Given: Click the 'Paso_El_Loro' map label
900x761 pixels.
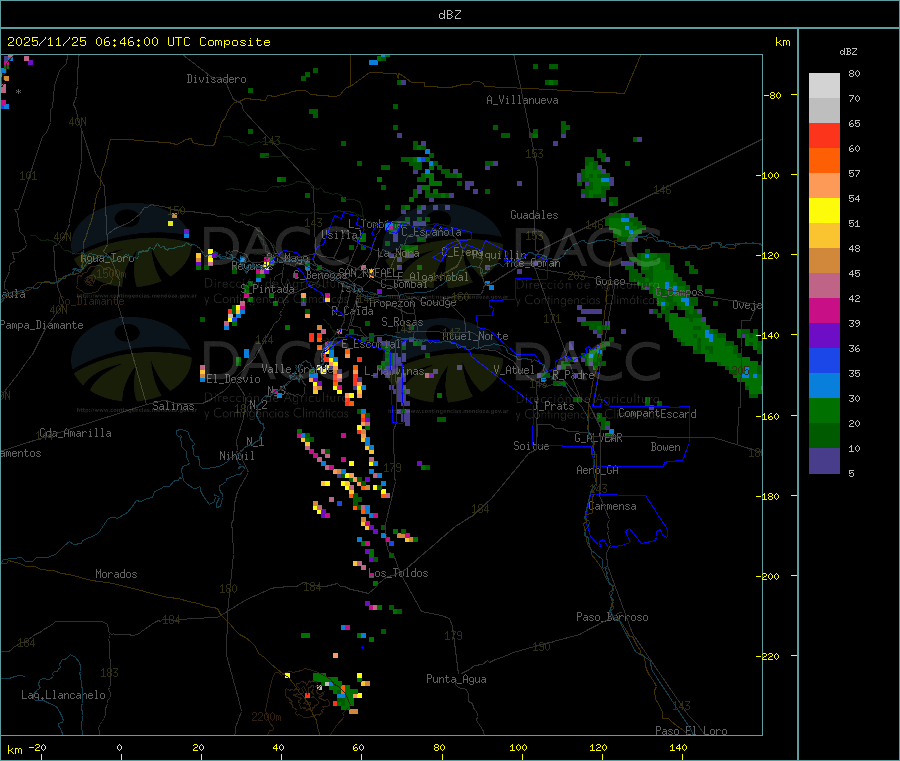Looking at the screenshot, I should point(692,731).
